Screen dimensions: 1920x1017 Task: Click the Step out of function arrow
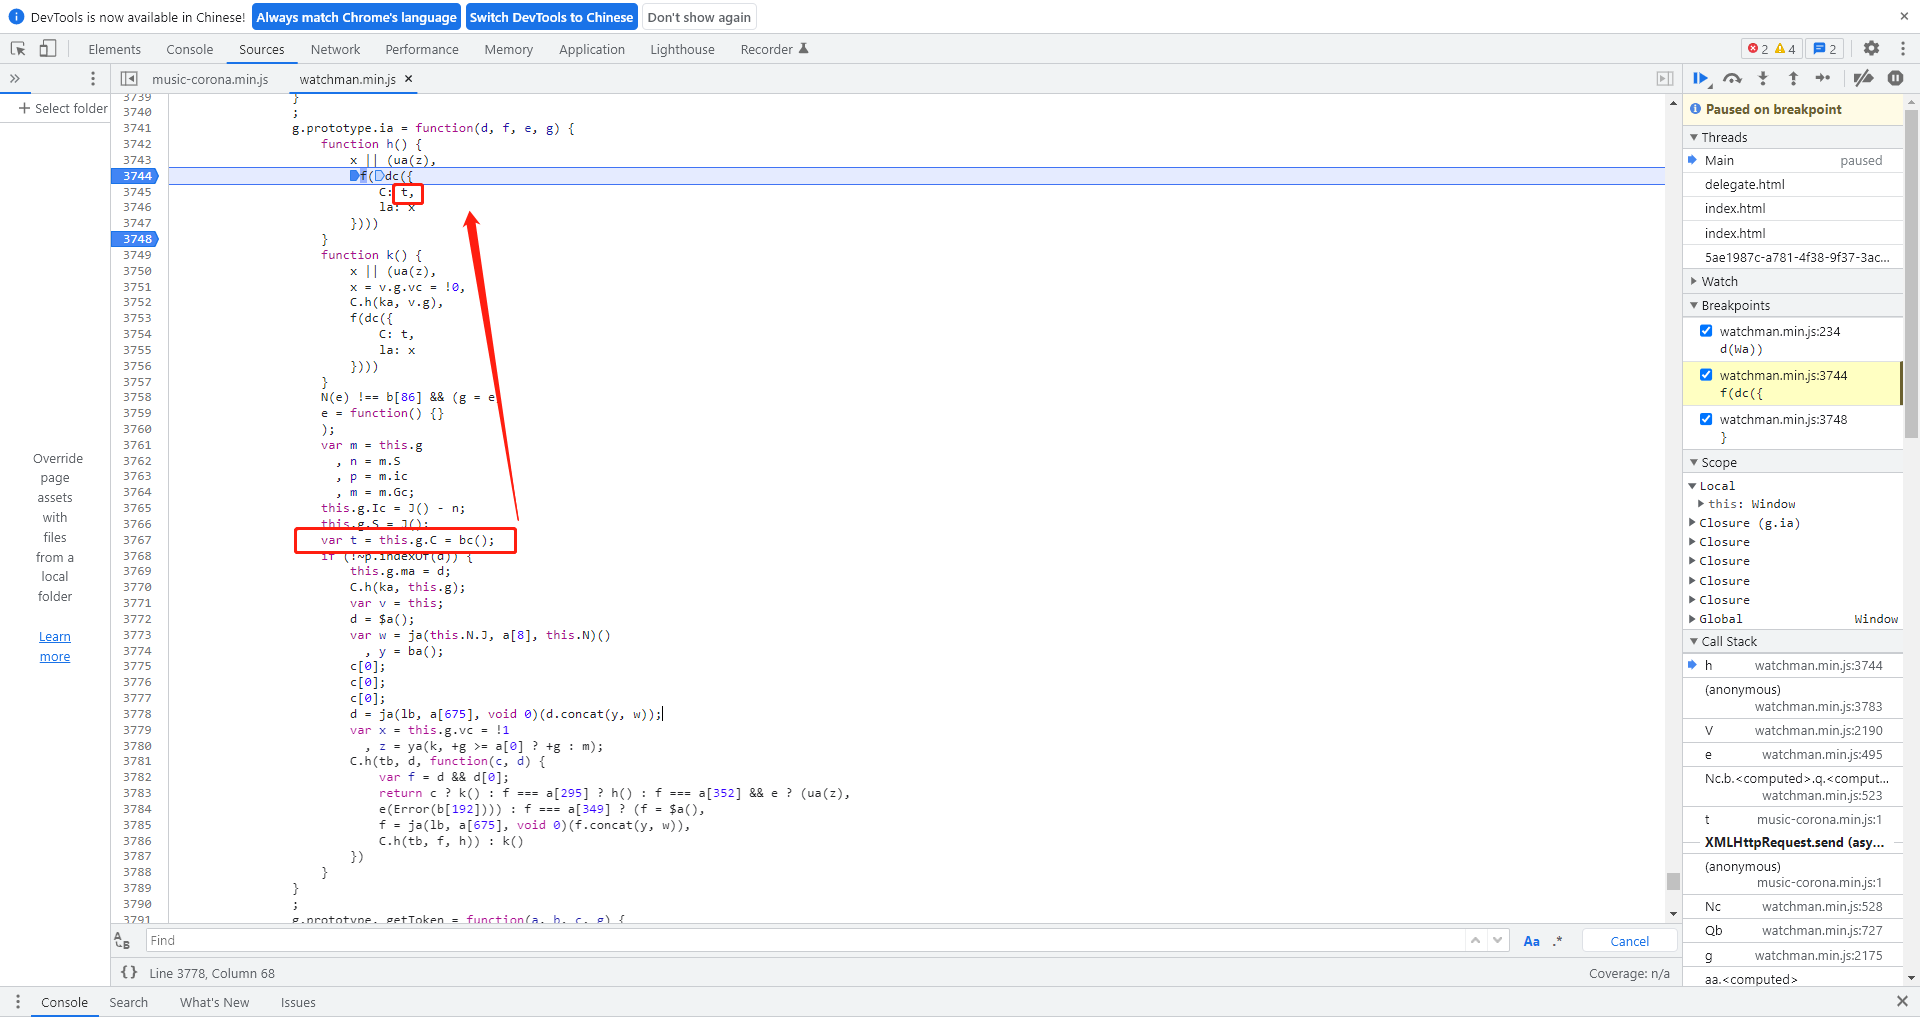coord(1793,78)
